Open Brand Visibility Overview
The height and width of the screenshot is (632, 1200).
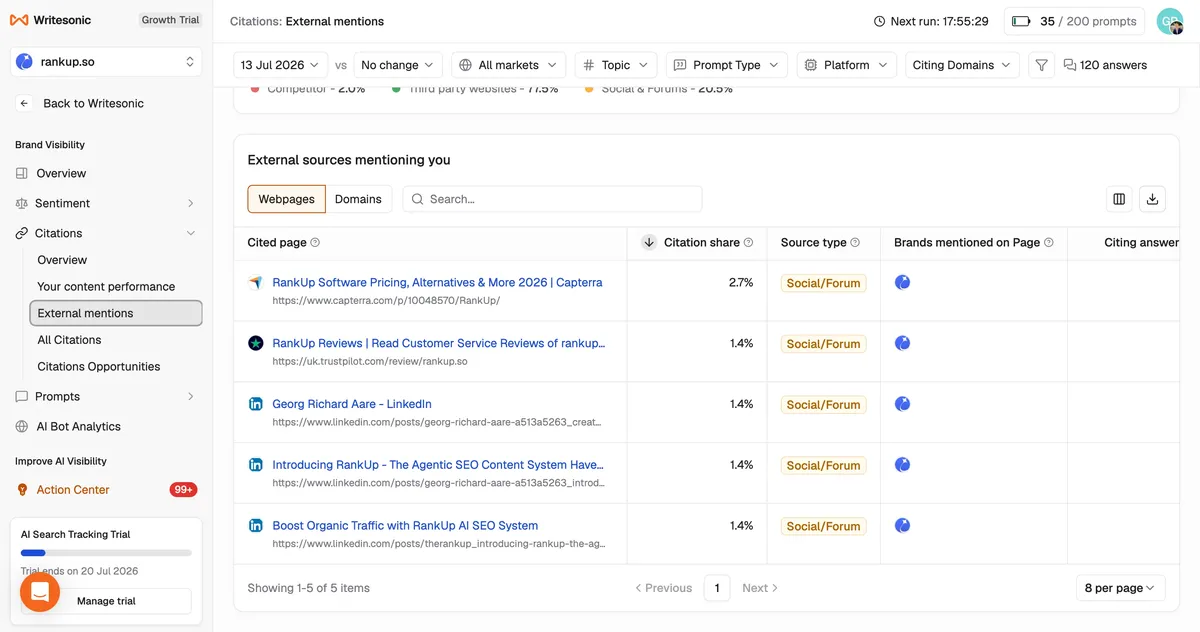61,173
